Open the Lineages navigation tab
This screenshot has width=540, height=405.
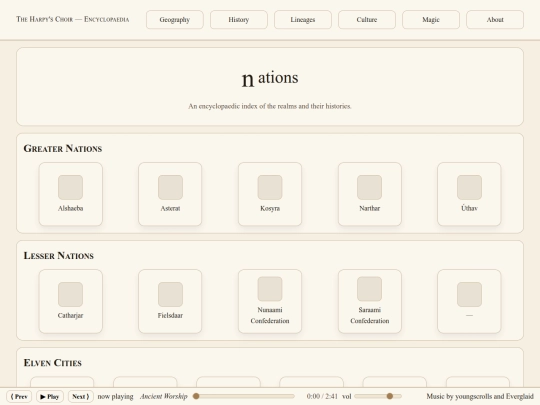(303, 20)
